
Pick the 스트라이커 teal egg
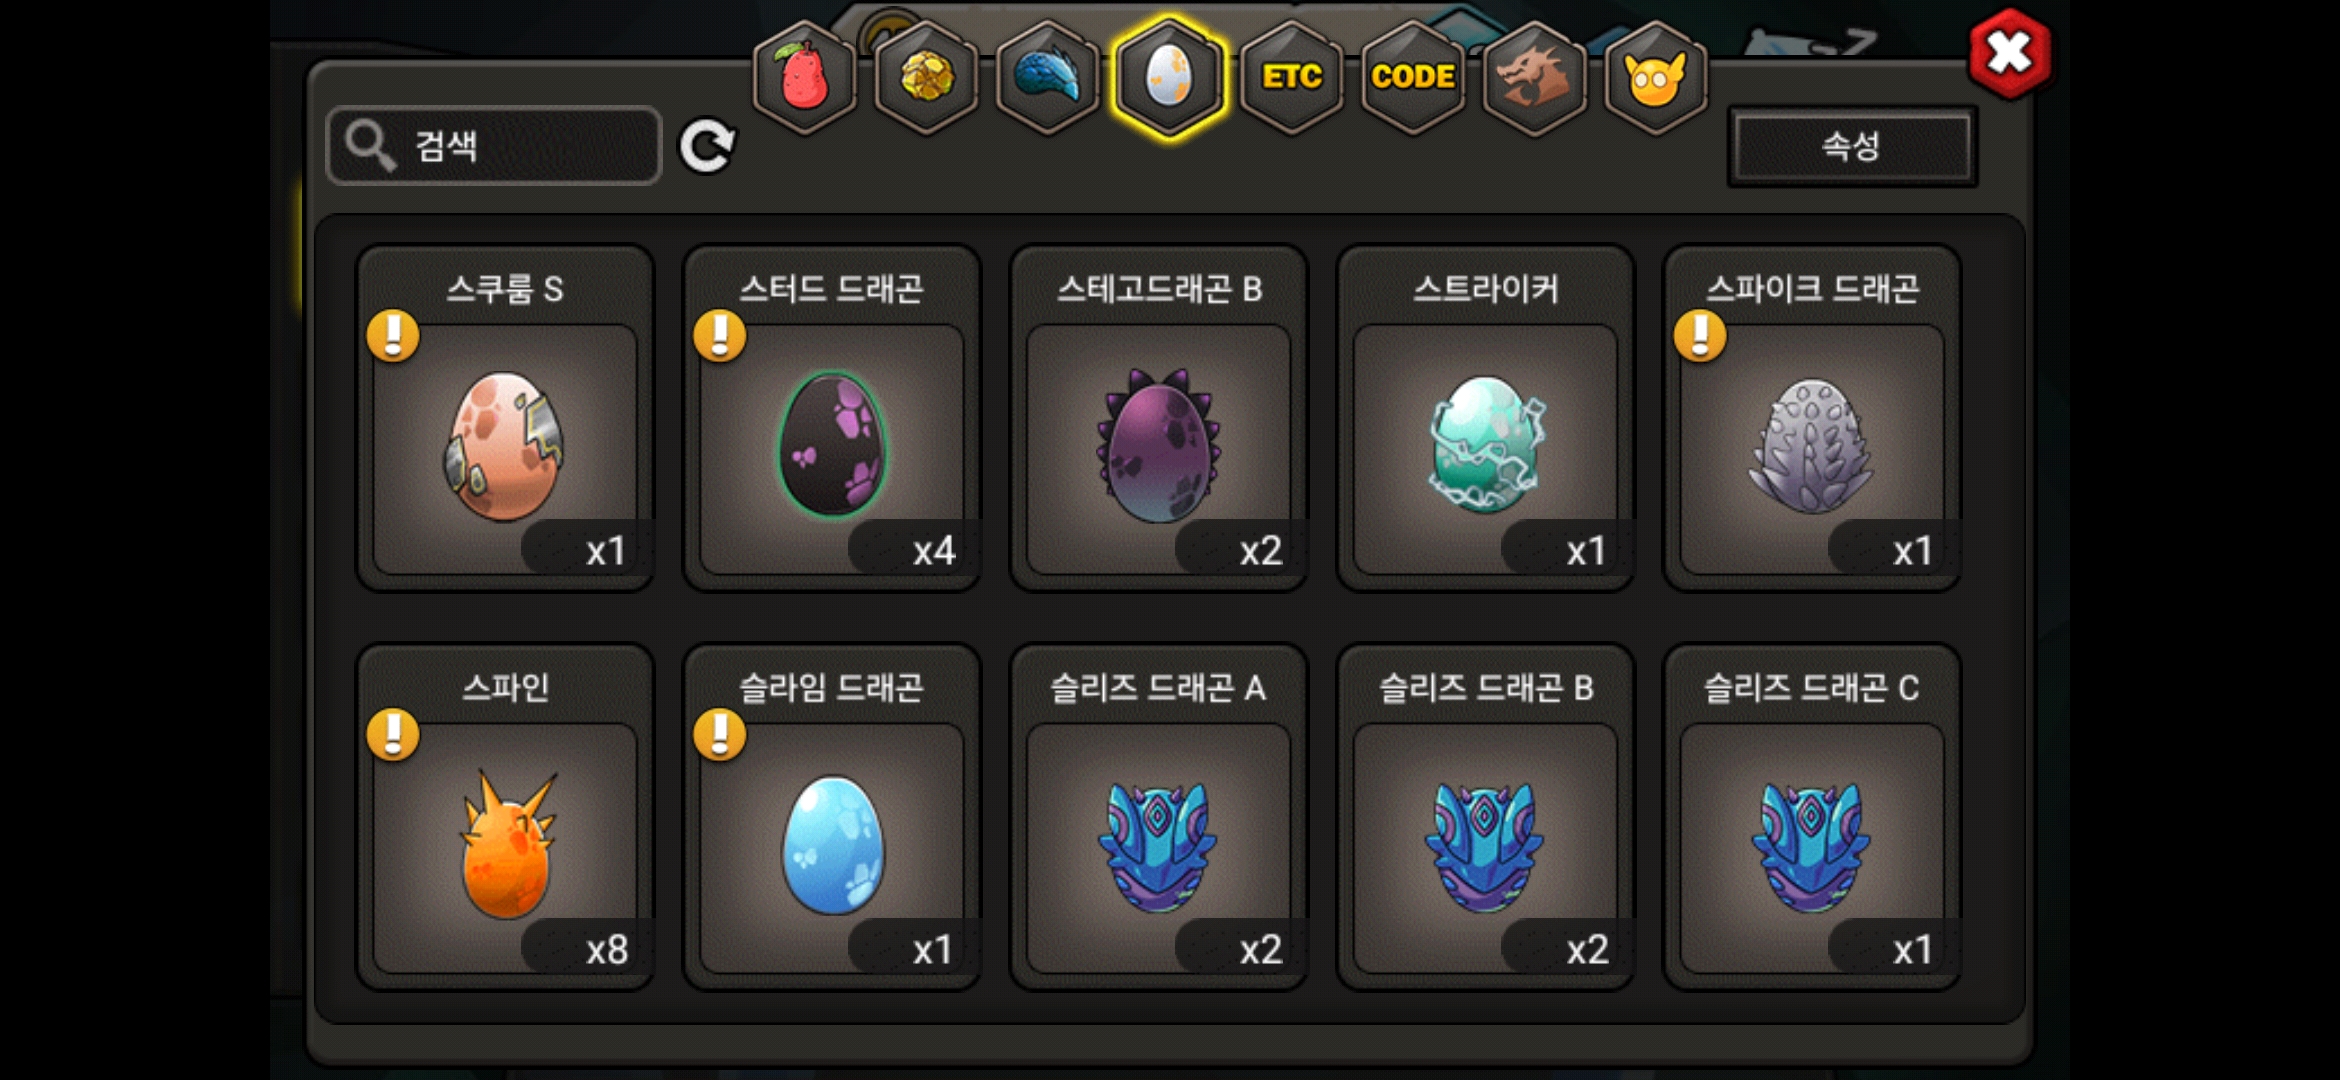pyautogui.click(x=1486, y=418)
